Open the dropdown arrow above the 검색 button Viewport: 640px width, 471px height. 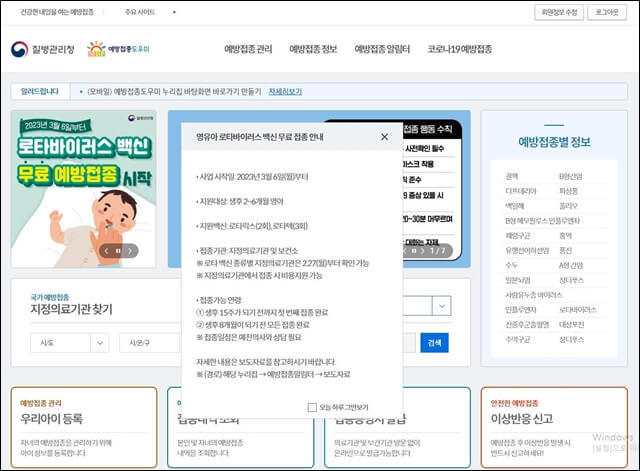(x=442, y=306)
